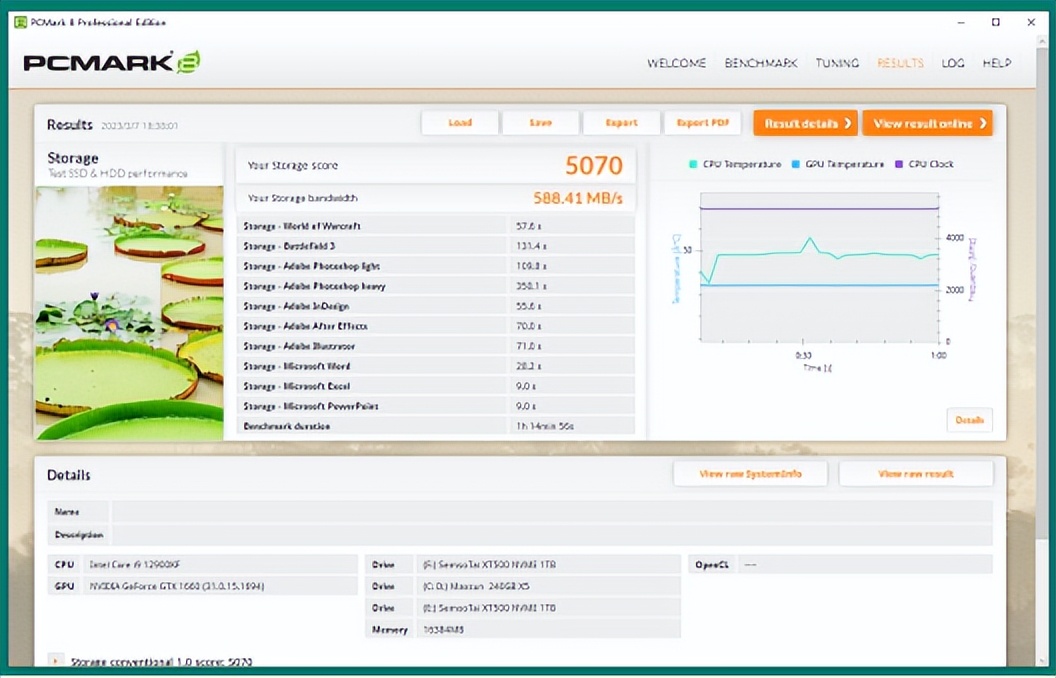Image resolution: width=1056 pixels, height=678 pixels.
Task: Click the Name input field
Action: [552, 512]
